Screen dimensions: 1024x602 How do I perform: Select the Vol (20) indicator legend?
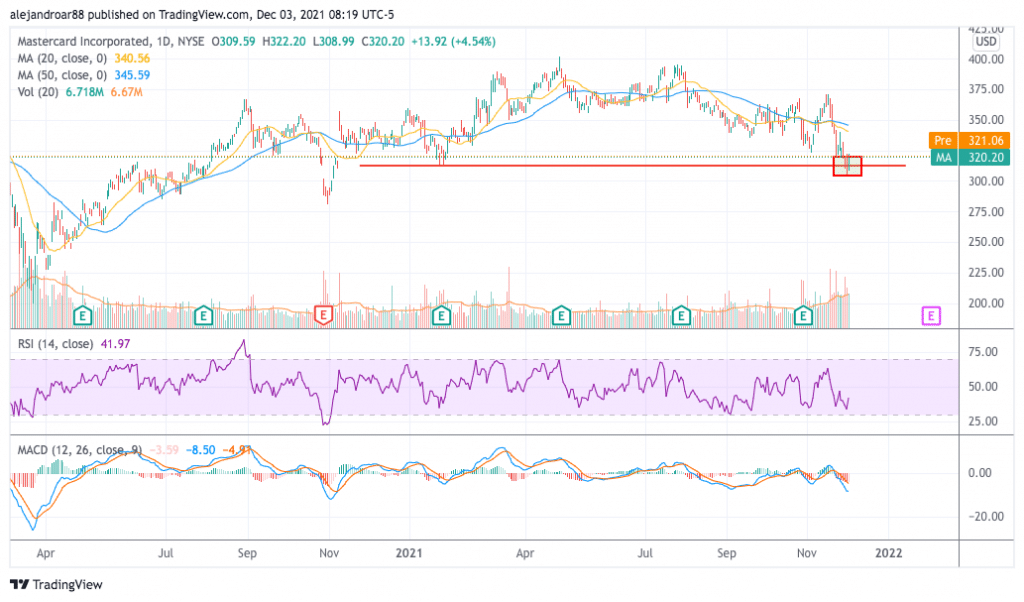[x=38, y=92]
